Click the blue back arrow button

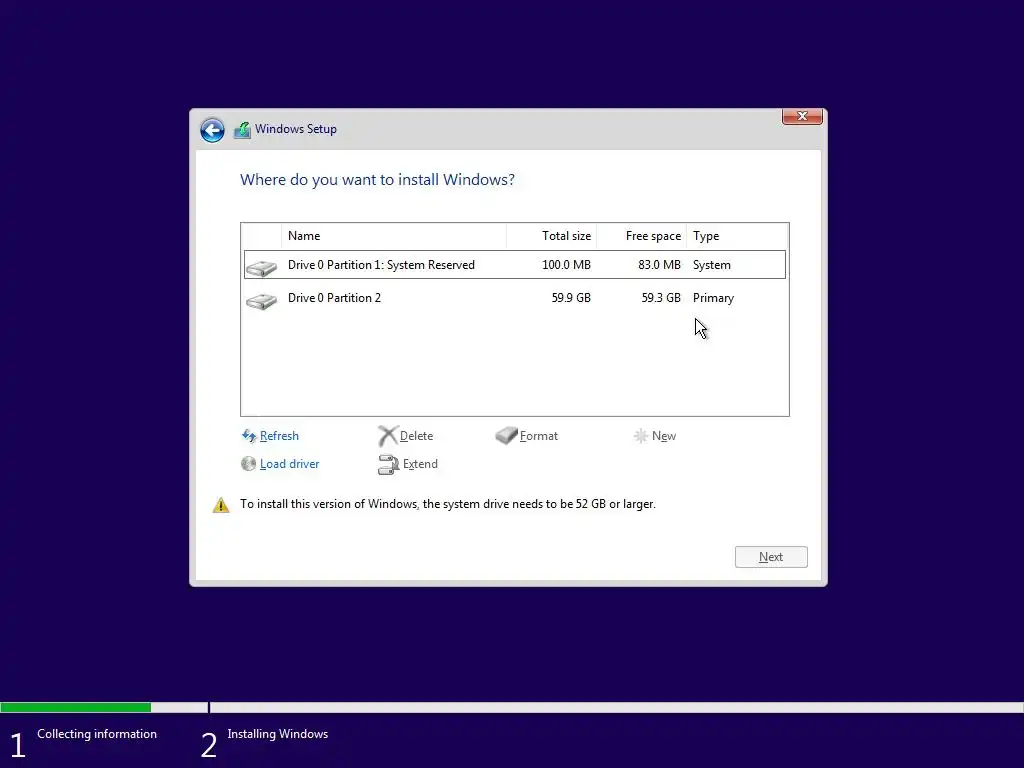point(212,130)
